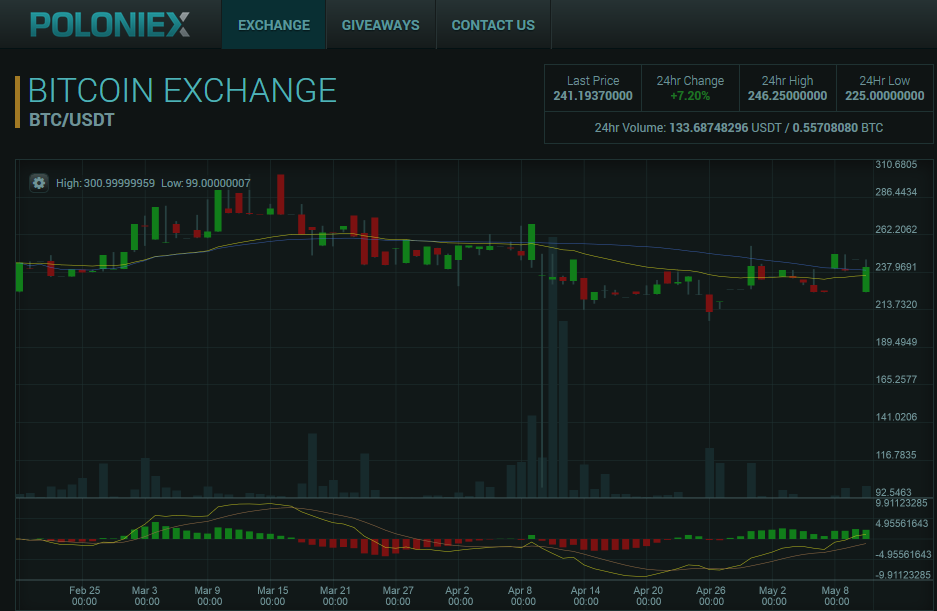The image size is (937, 611).
Task: Open the Contact Us tab
Action: pos(493,25)
